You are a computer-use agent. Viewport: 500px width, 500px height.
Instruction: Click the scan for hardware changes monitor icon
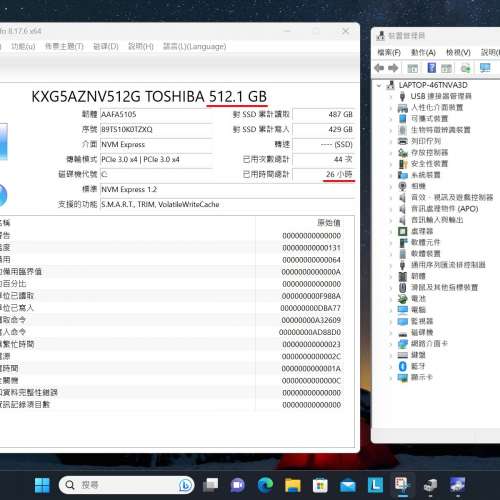tap(485, 68)
